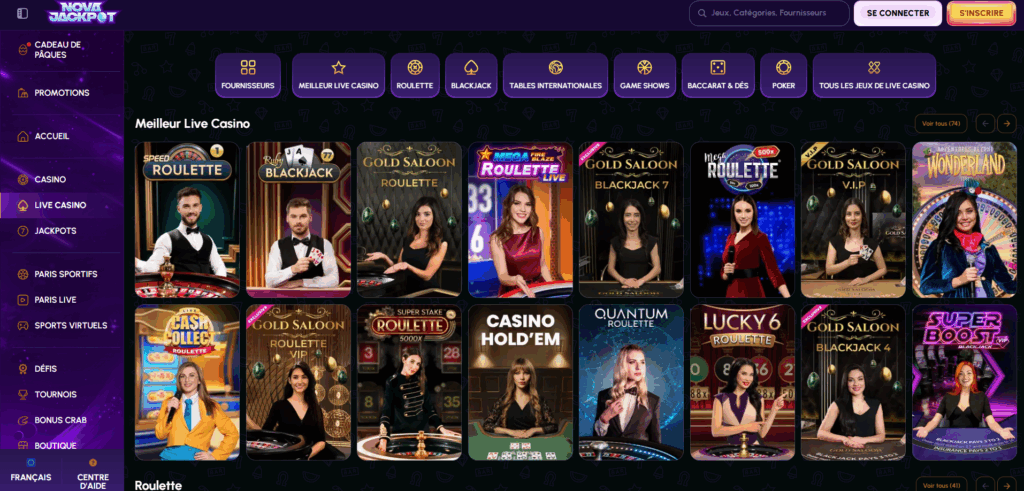The width and height of the screenshot is (1024, 491).
Task: Select the Baccarat & Dés dice category
Action: point(718,76)
